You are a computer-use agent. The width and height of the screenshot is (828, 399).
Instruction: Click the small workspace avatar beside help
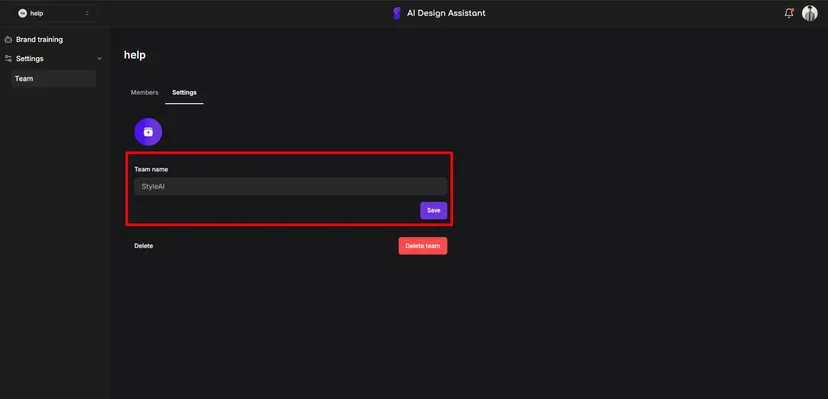tap(22, 13)
